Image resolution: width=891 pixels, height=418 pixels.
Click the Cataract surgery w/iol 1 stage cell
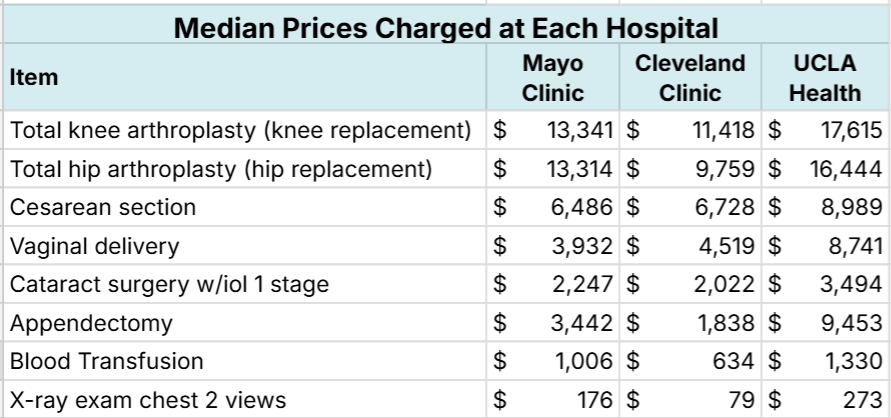point(169,284)
